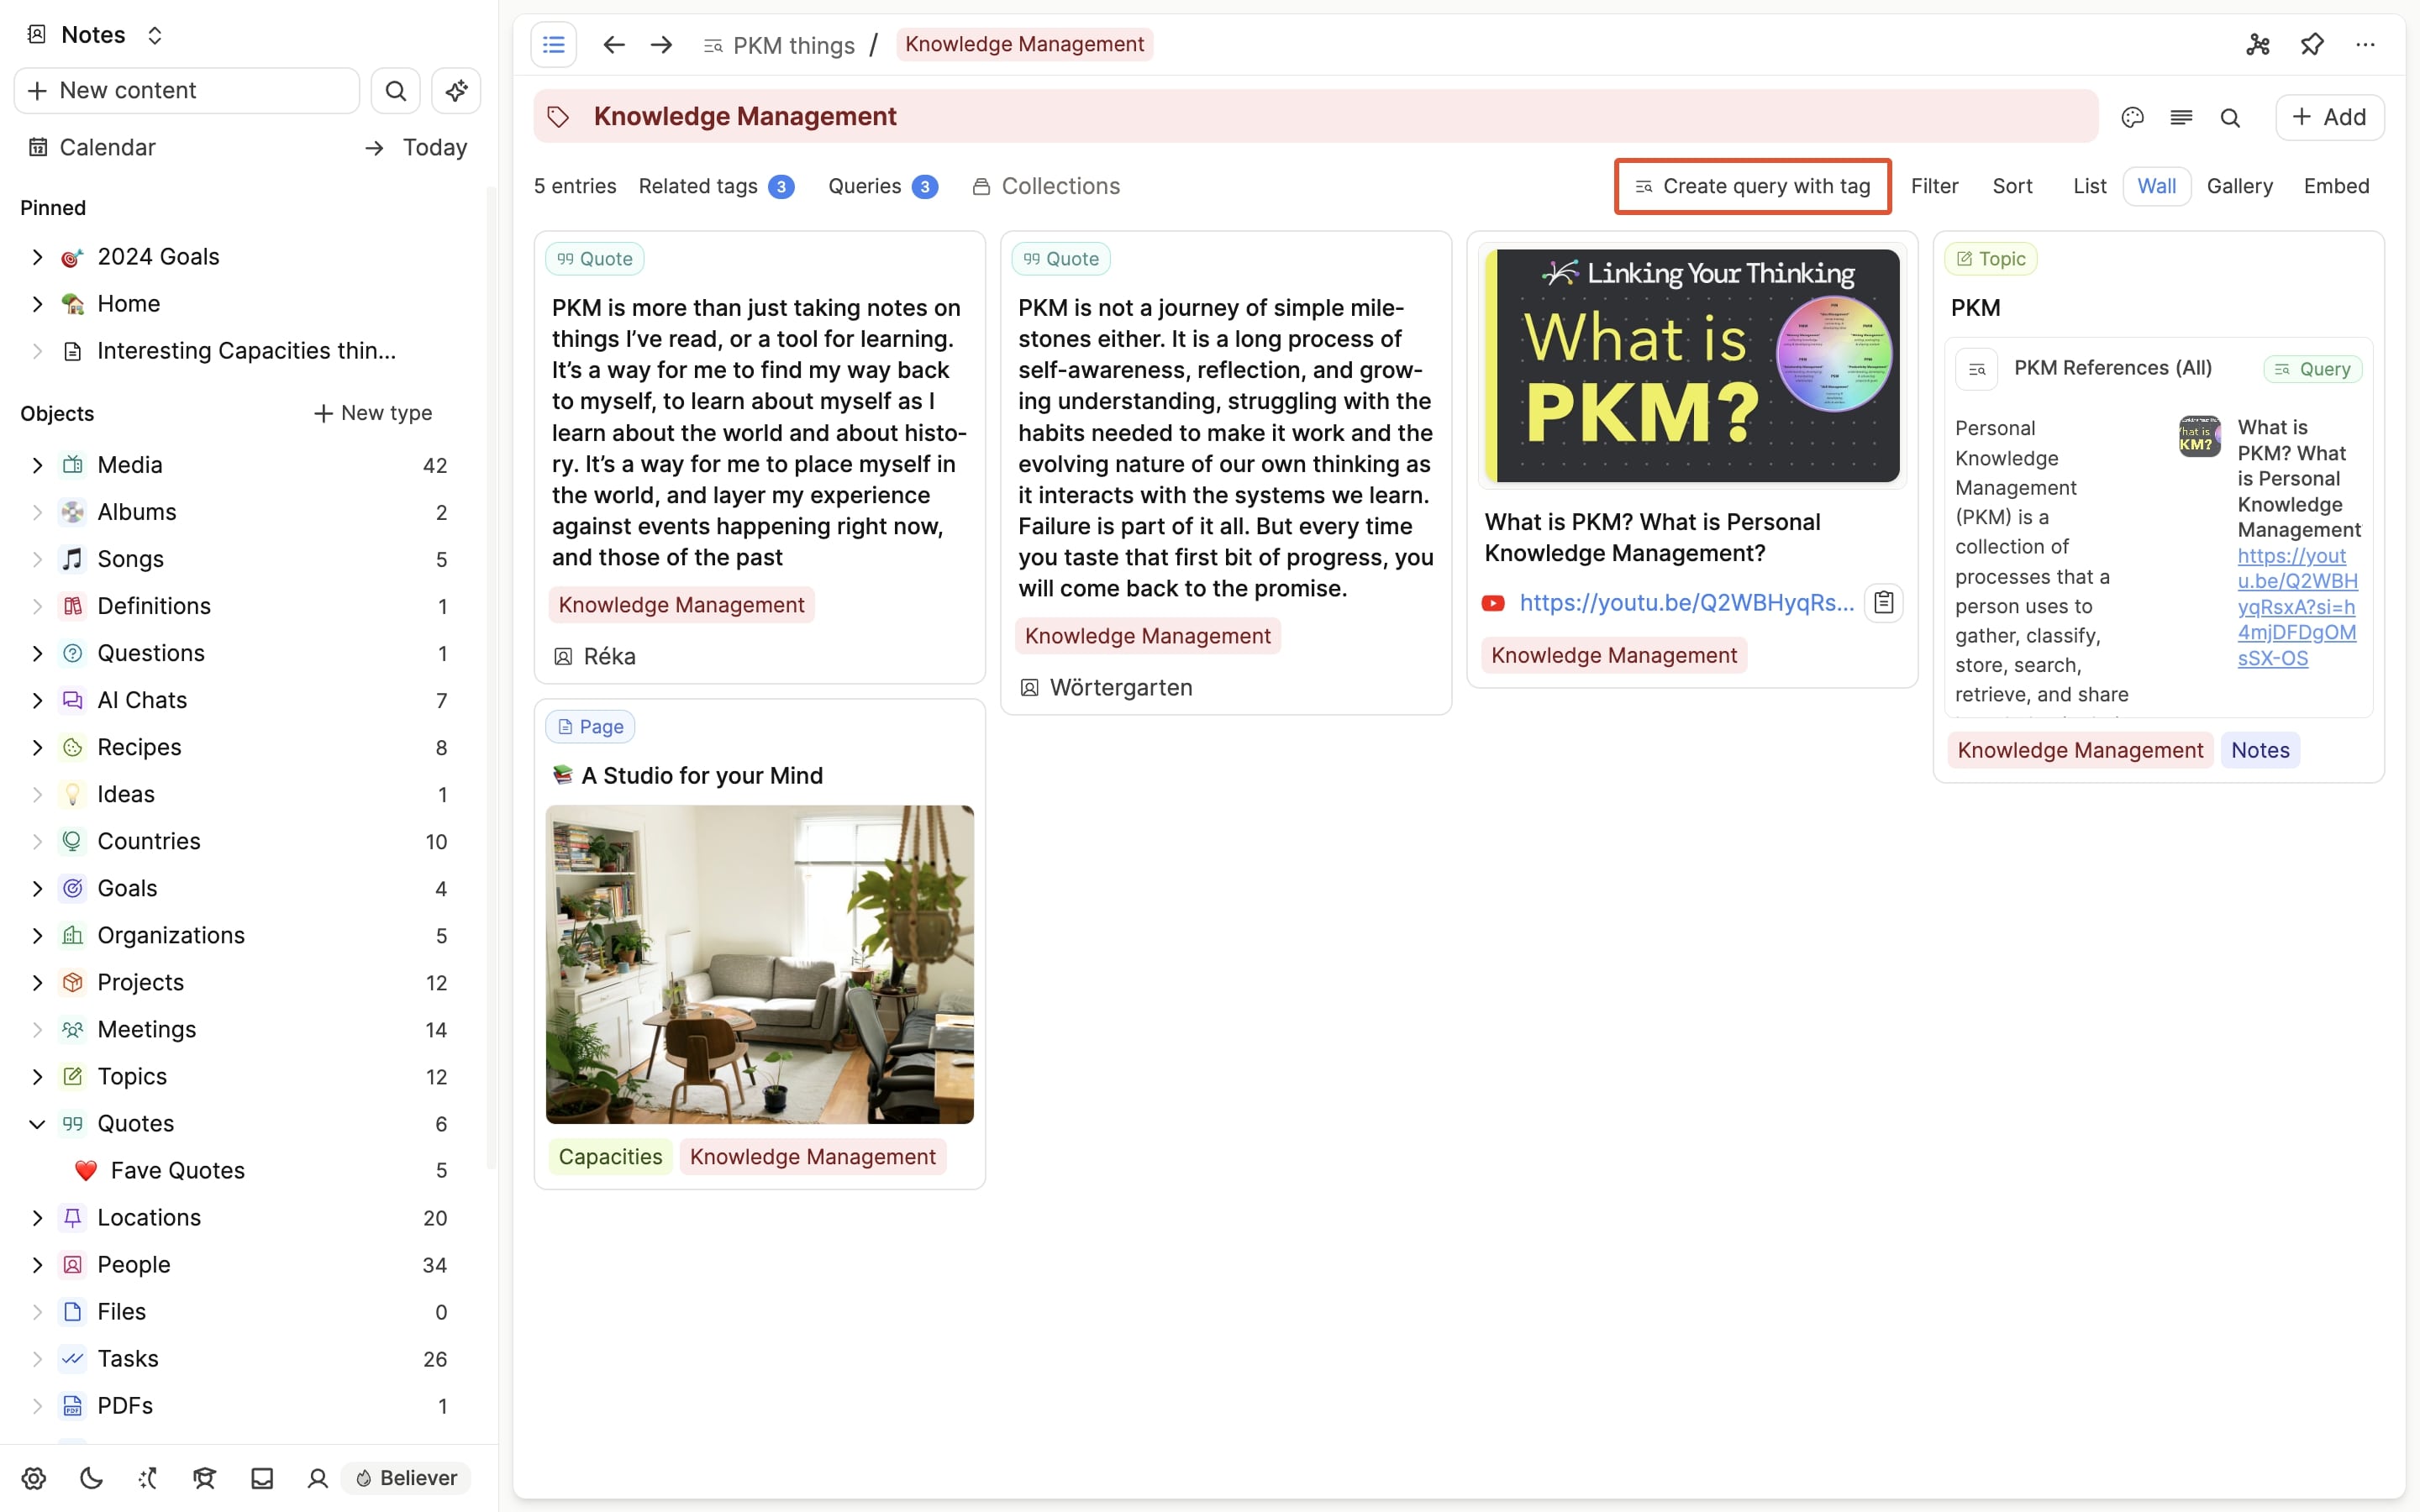The width and height of the screenshot is (2420, 1512).
Task: Open the color palette icon for tag
Action: (x=2132, y=118)
